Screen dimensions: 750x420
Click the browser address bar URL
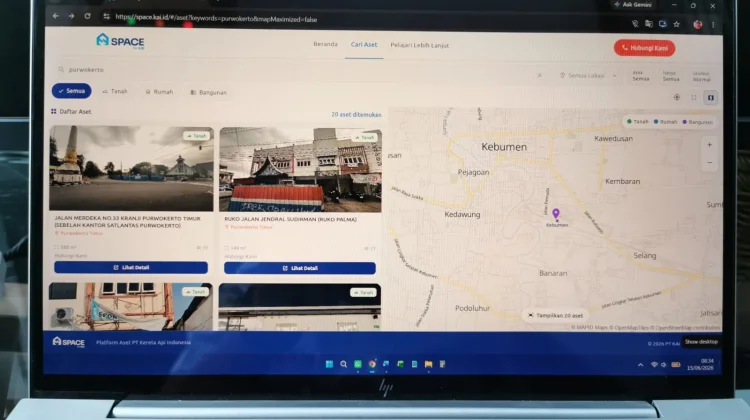(216, 19)
